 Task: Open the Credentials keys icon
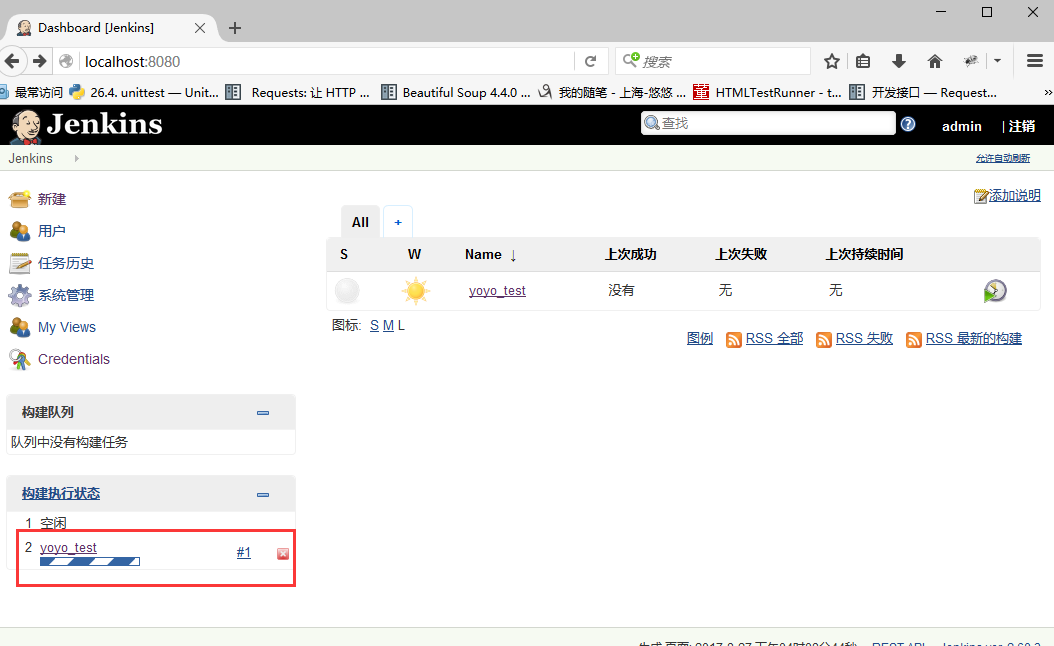(19, 360)
